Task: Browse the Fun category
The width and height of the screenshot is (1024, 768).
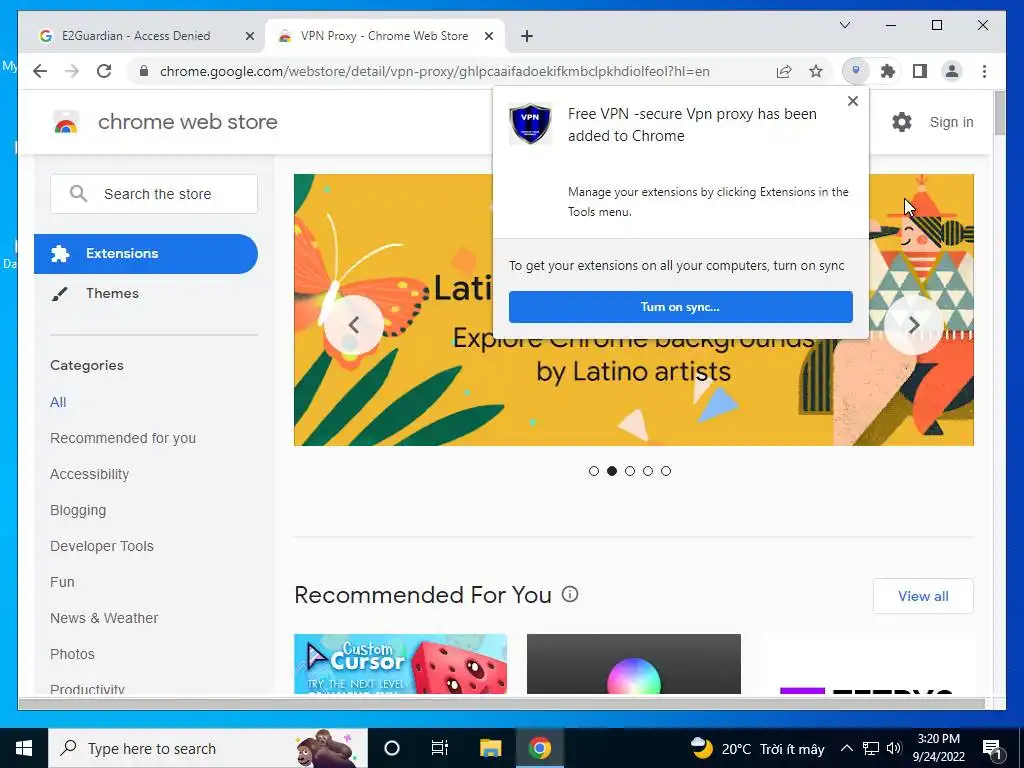Action: (62, 582)
